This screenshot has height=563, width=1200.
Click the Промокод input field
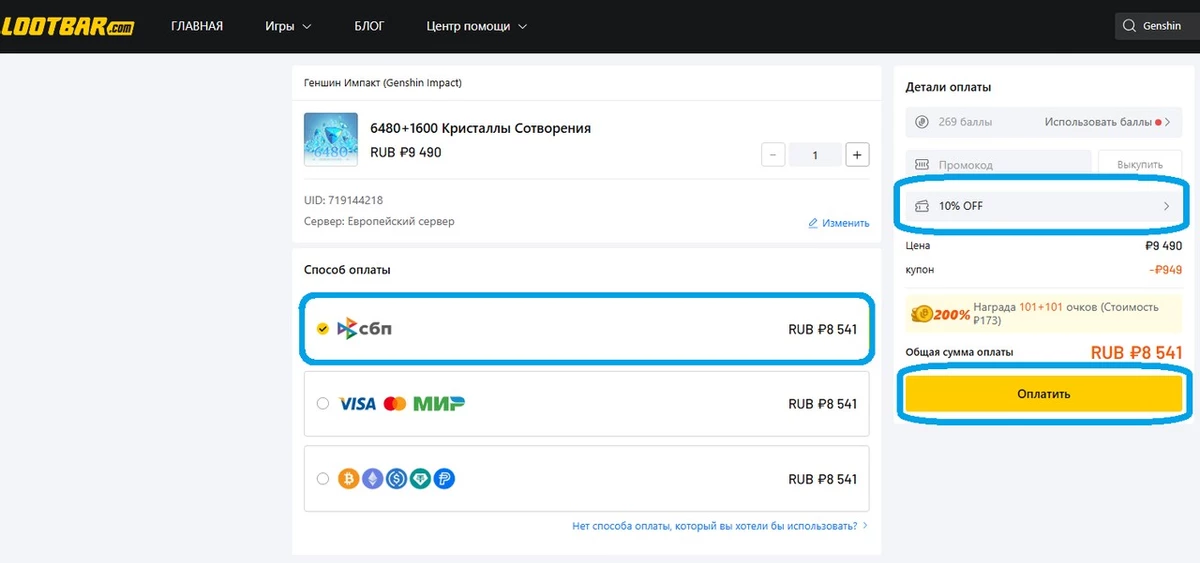tap(999, 164)
